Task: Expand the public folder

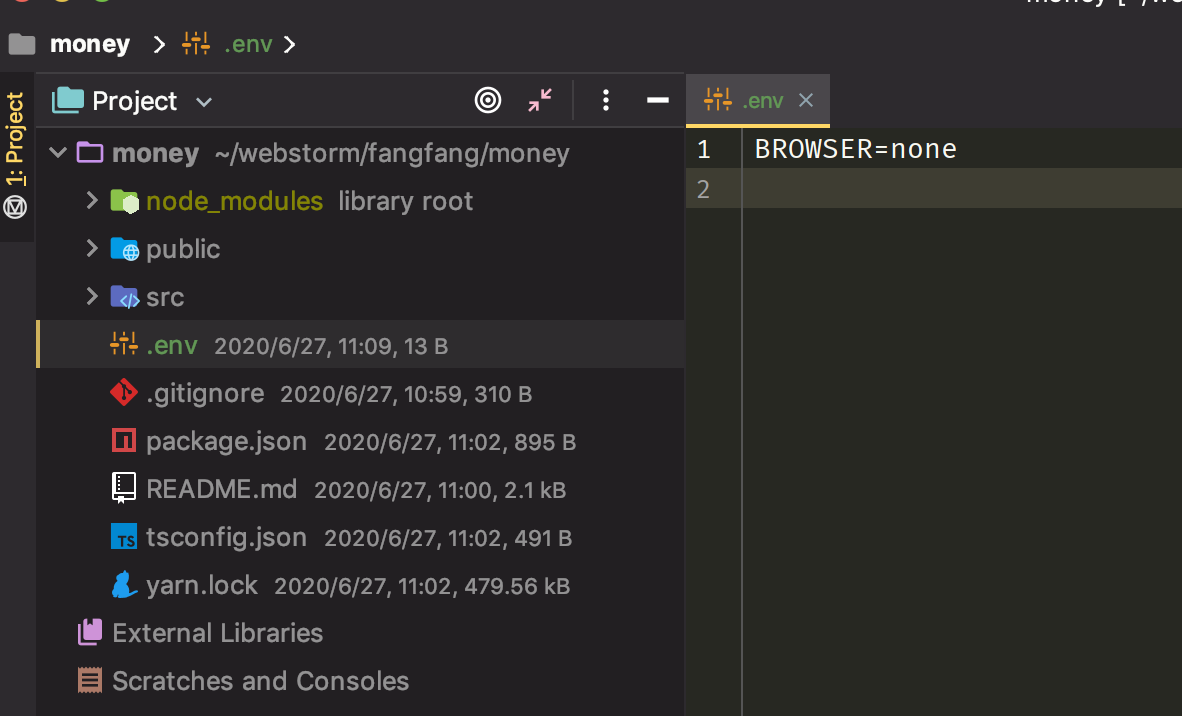Action: pos(92,248)
